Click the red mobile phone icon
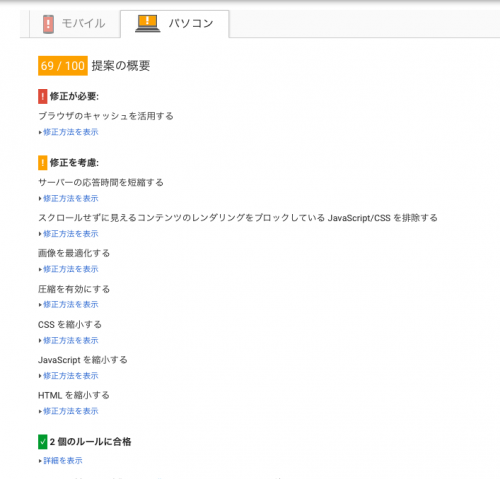500x479 pixels. 48,24
